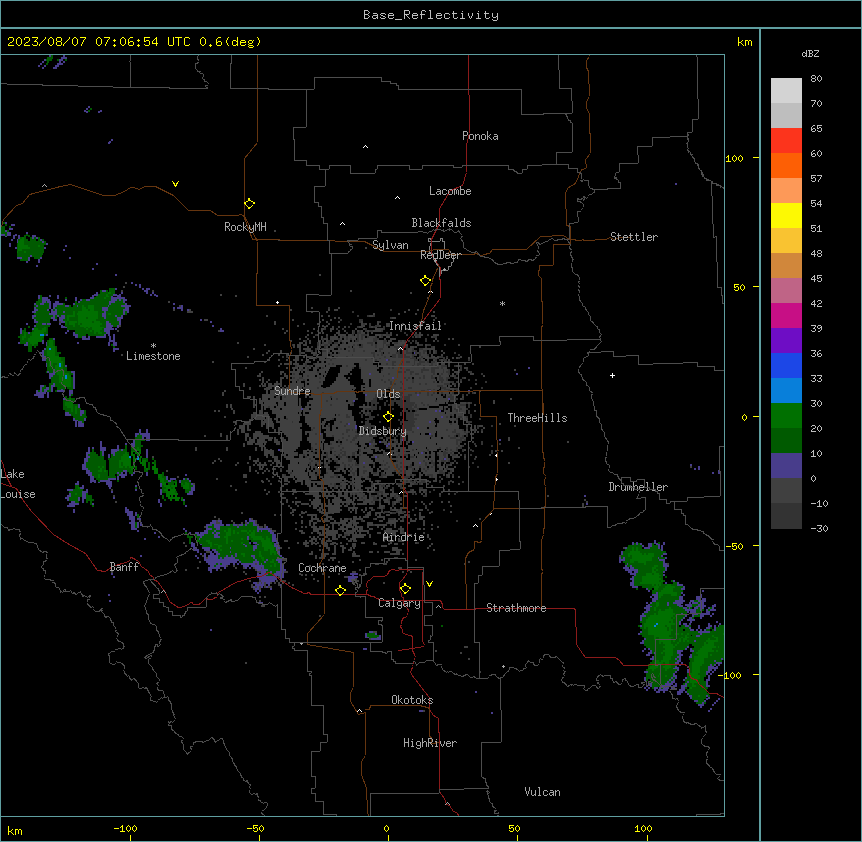Screen dimensions: 862x842
Task: Click the HighRiver town label
Action: click(430, 743)
